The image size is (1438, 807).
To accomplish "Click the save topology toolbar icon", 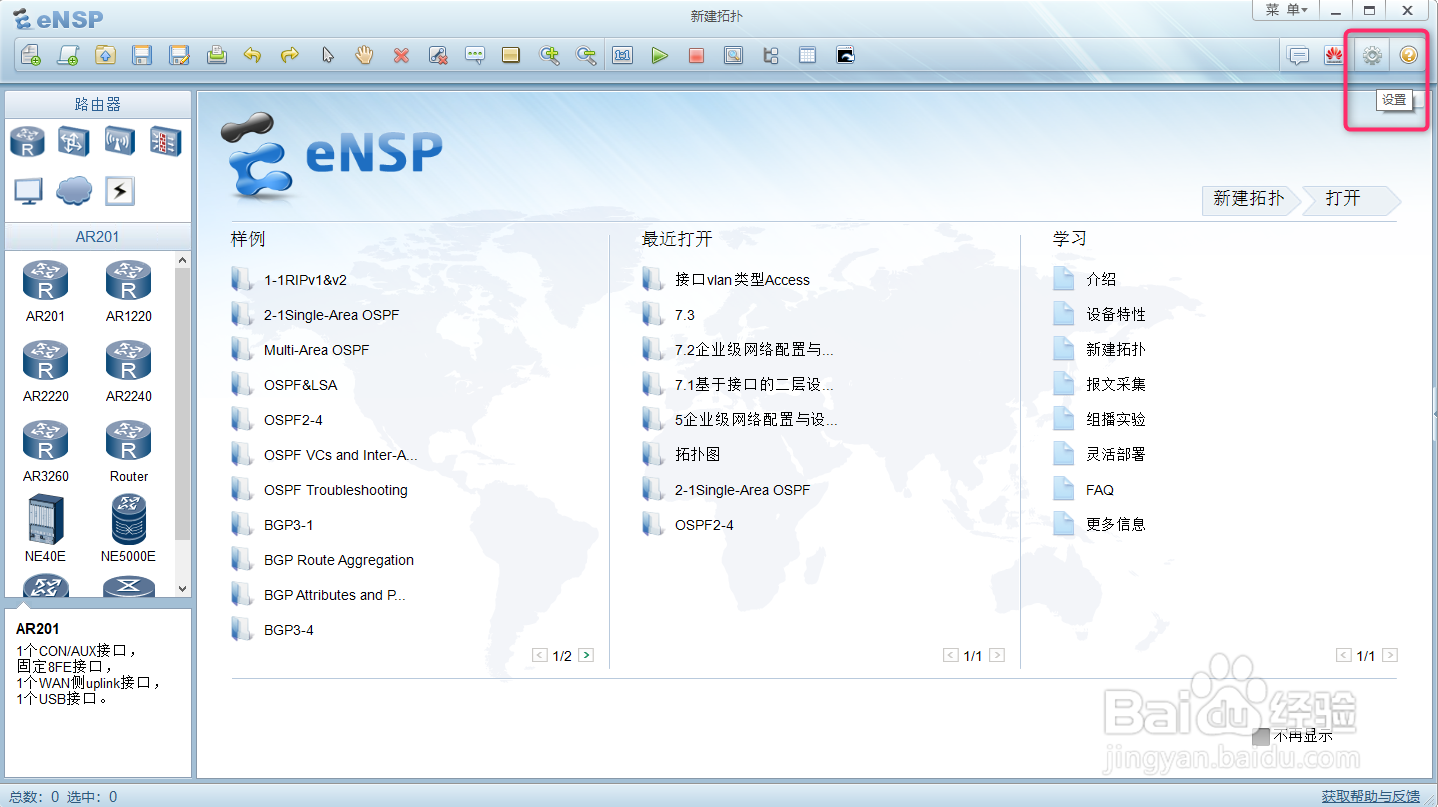I will (141, 55).
